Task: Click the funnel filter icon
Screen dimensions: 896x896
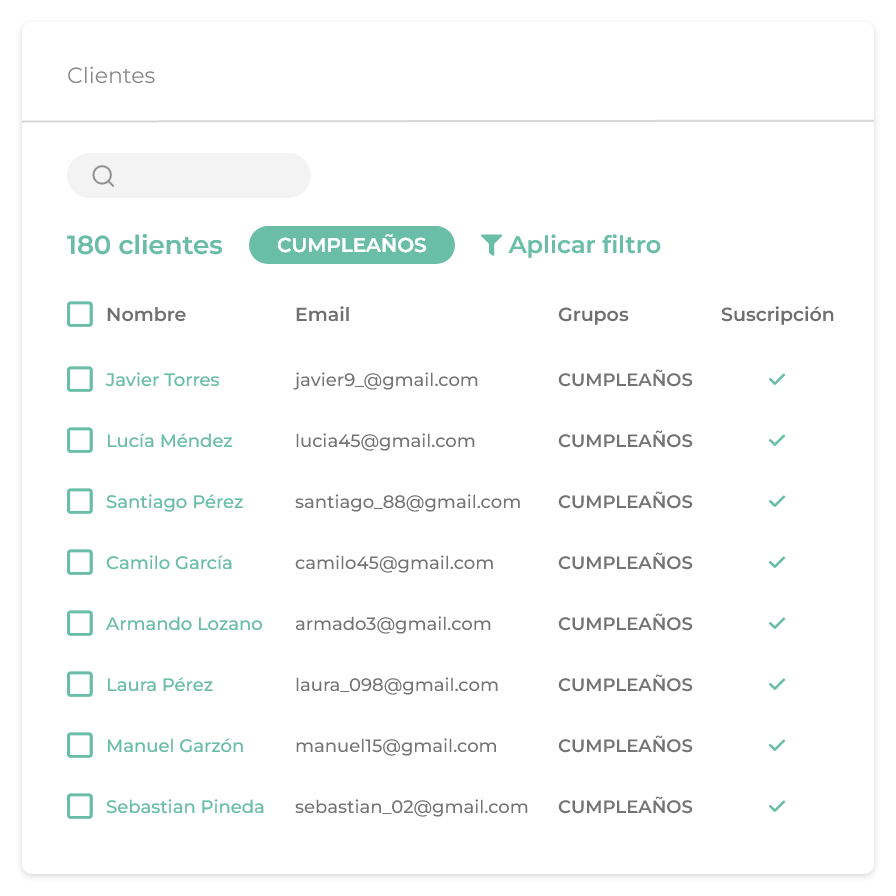Action: click(491, 245)
